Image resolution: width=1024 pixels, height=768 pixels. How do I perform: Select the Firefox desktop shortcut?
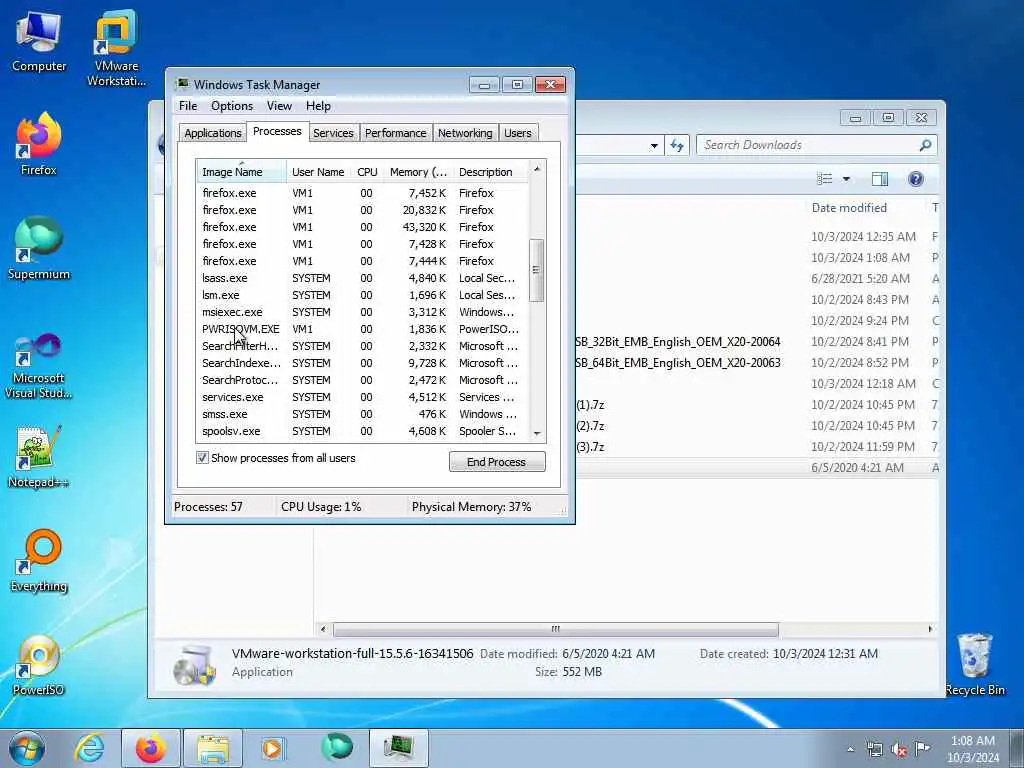(39, 144)
